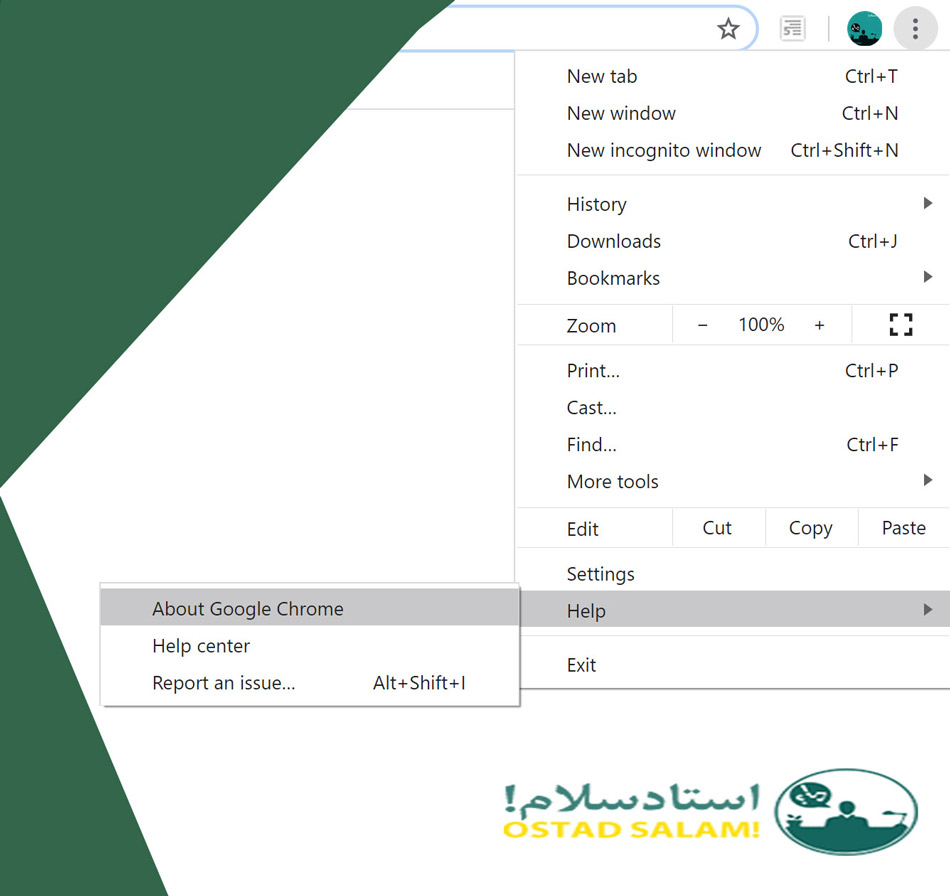Open Settings from the menu
950x896 pixels.
tap(600, 574)
